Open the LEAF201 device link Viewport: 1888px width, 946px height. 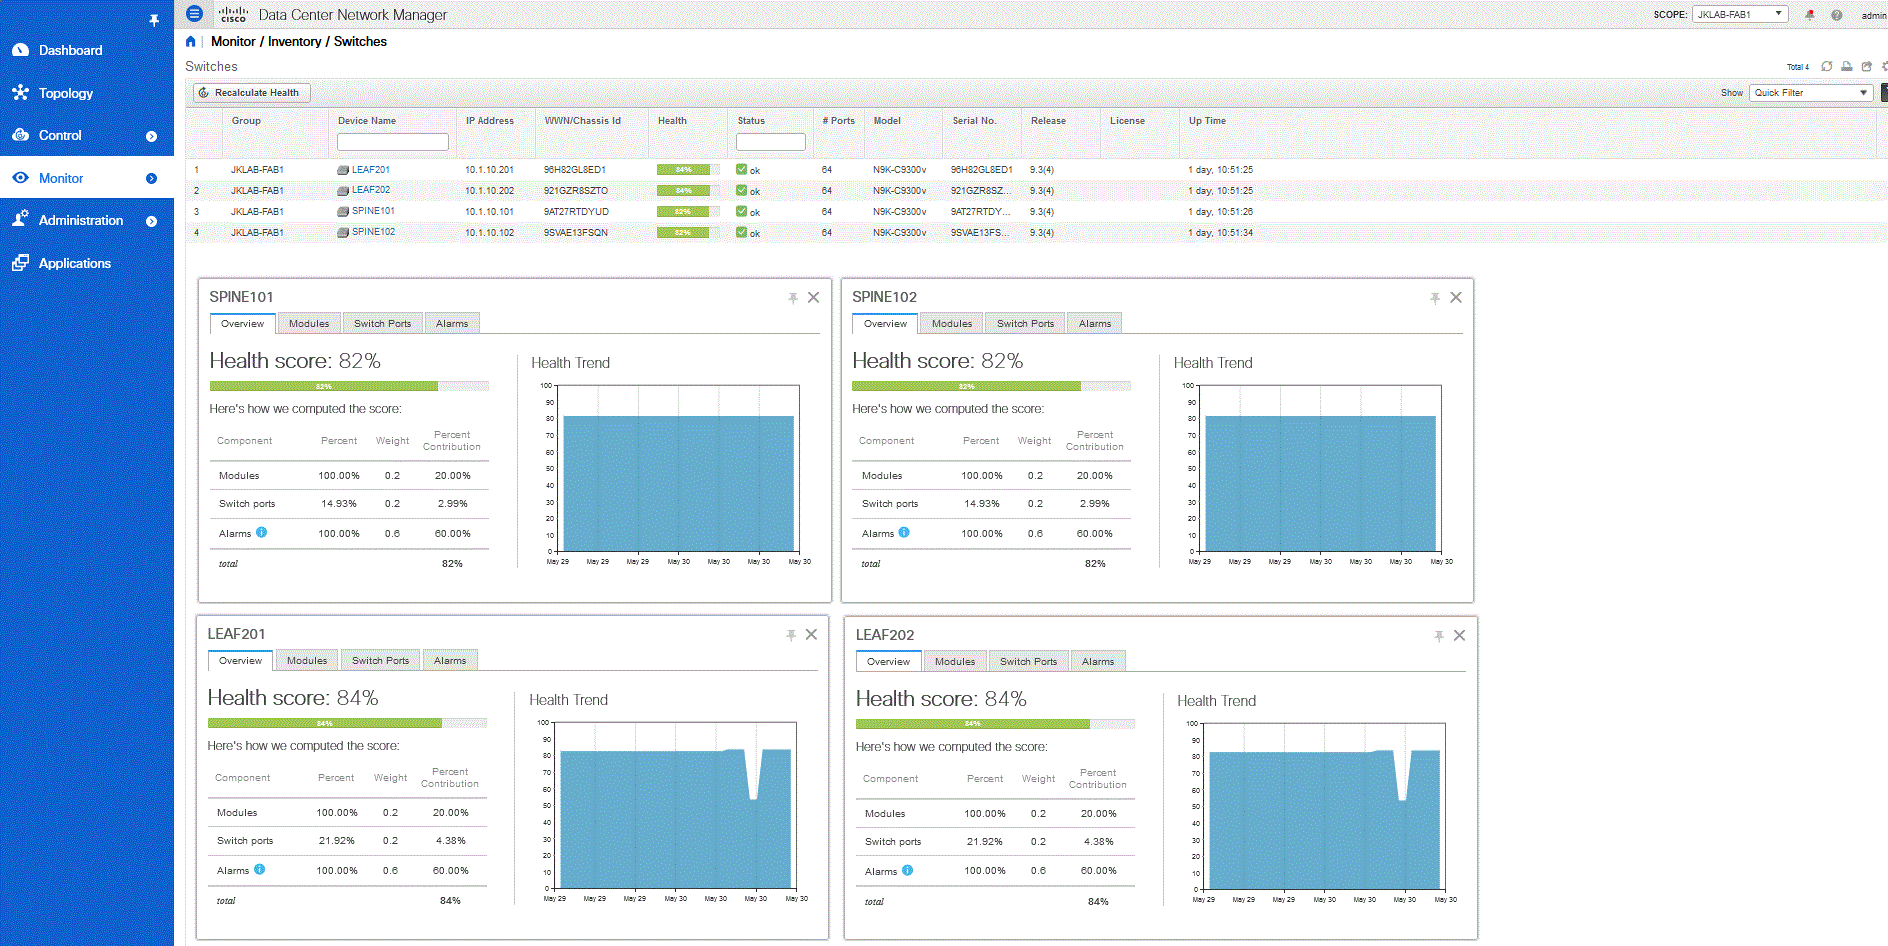pyautogui.click(x=371, y=170)
